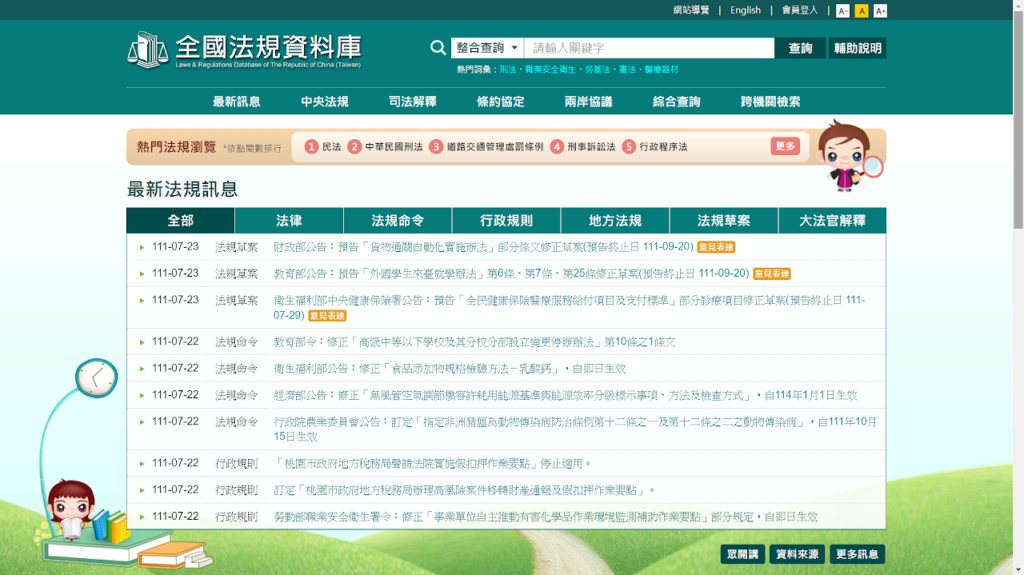Click number 2 badge for 中華民國刑法

click(354, 147)
